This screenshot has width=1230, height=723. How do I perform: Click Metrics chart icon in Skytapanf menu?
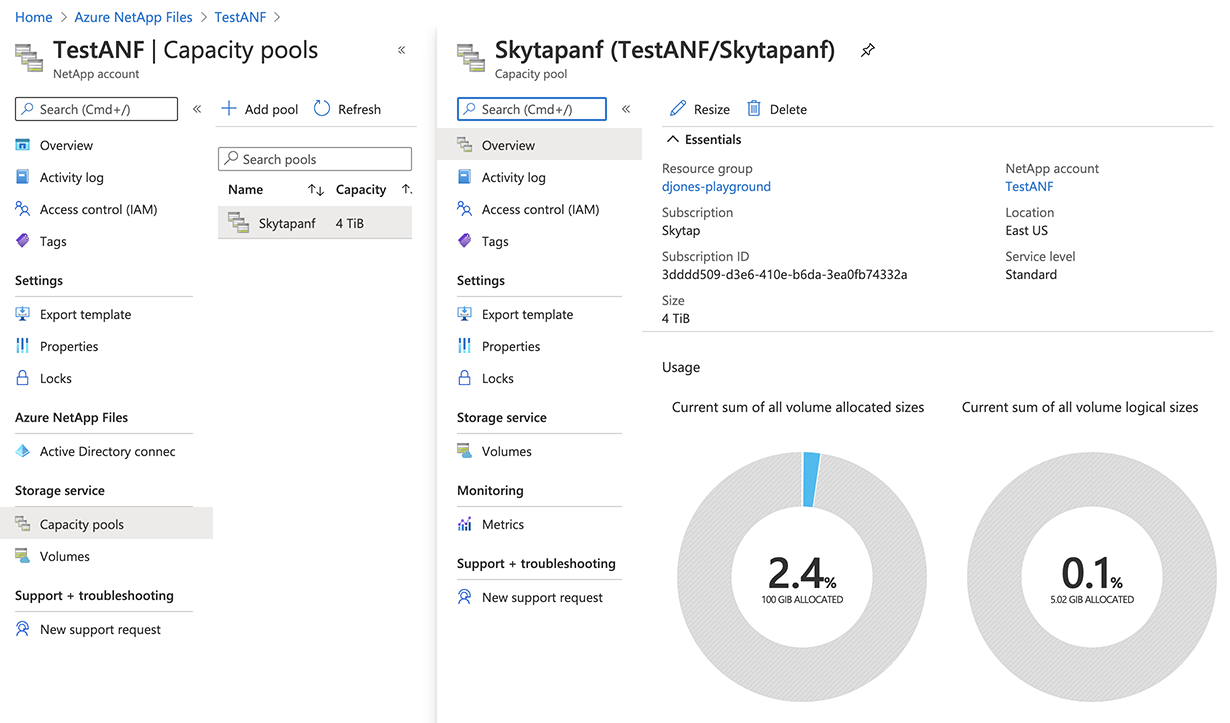coord(465,524)
